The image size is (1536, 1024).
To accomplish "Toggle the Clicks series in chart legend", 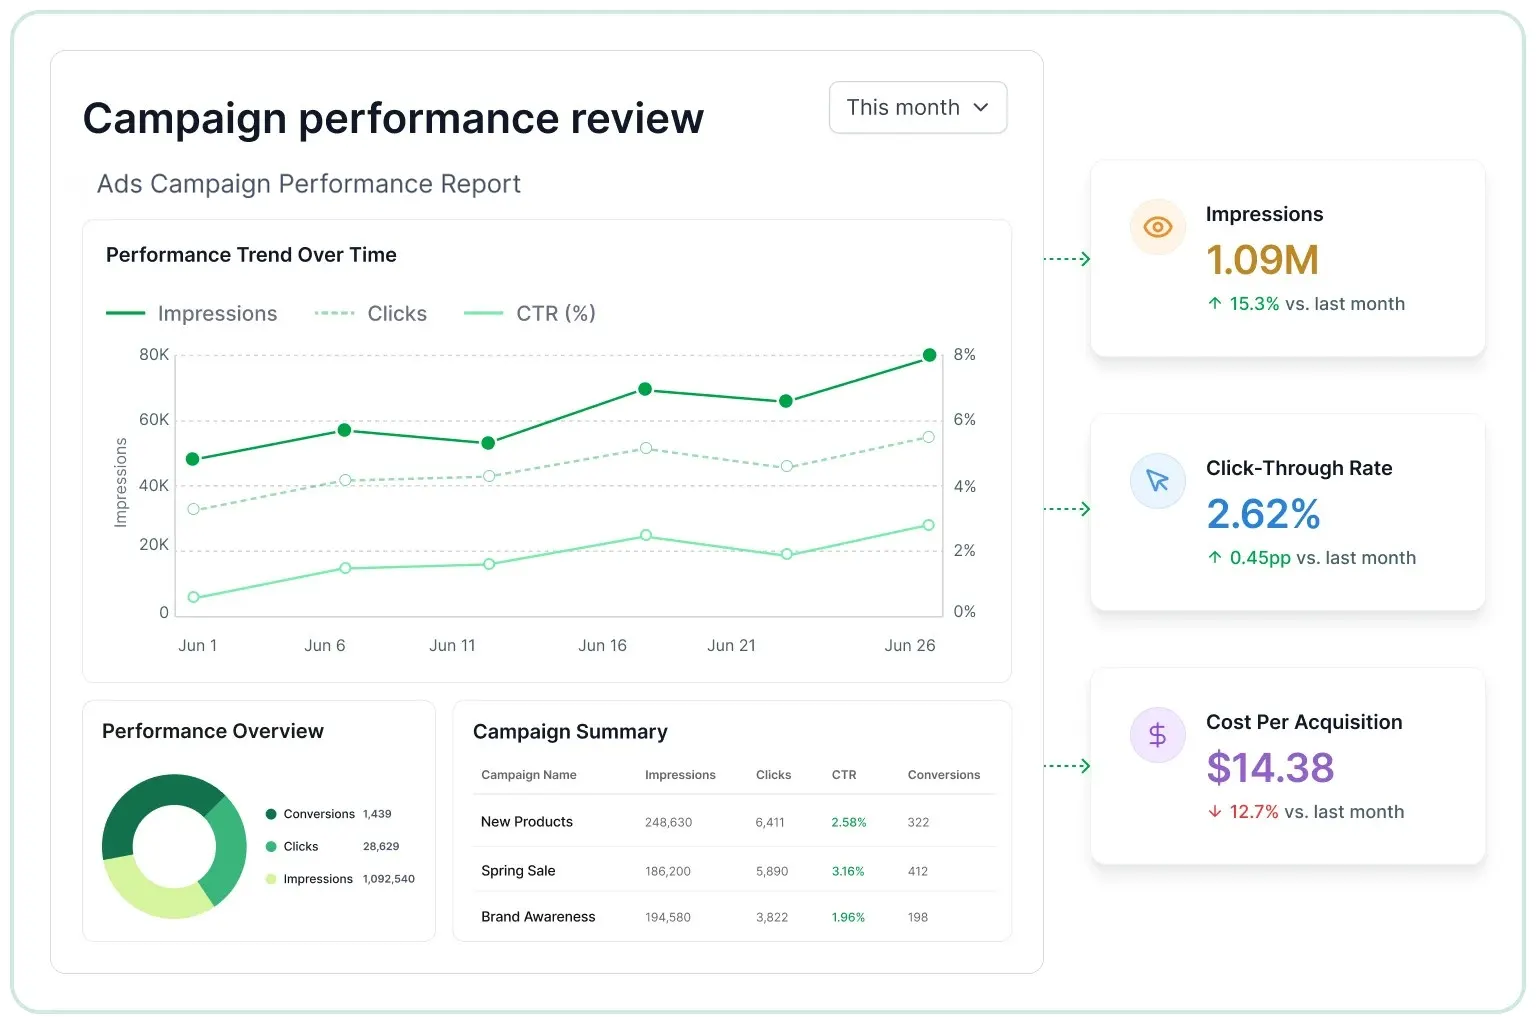I will click(370, 313).
